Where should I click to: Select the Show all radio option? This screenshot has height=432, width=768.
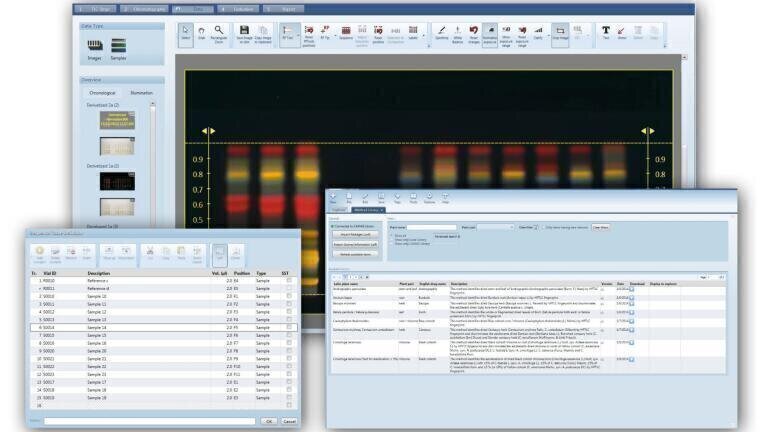point(392,236)
